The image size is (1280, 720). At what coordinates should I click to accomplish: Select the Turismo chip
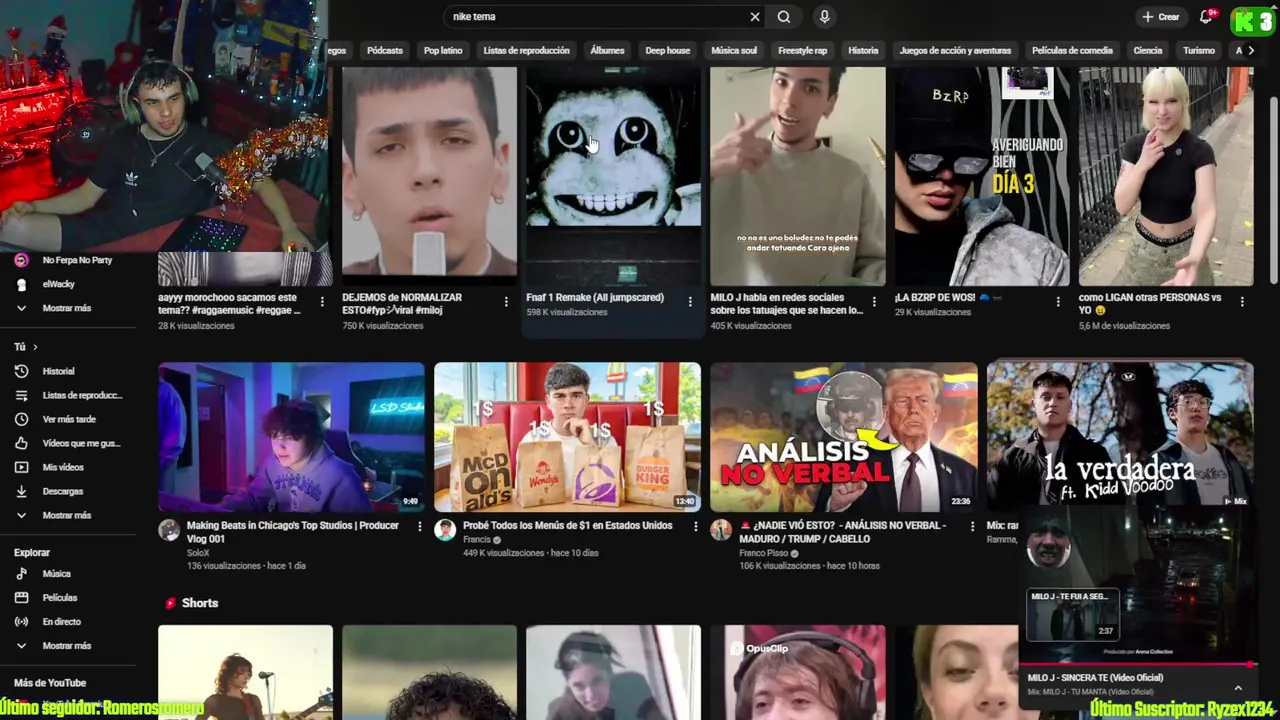click(1199, 50)
